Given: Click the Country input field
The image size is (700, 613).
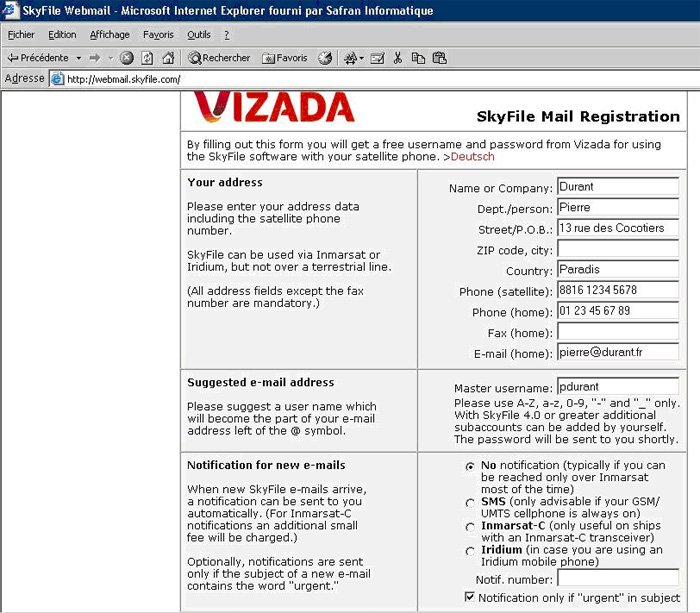Looking at the screenshot, I should [618, 269].
